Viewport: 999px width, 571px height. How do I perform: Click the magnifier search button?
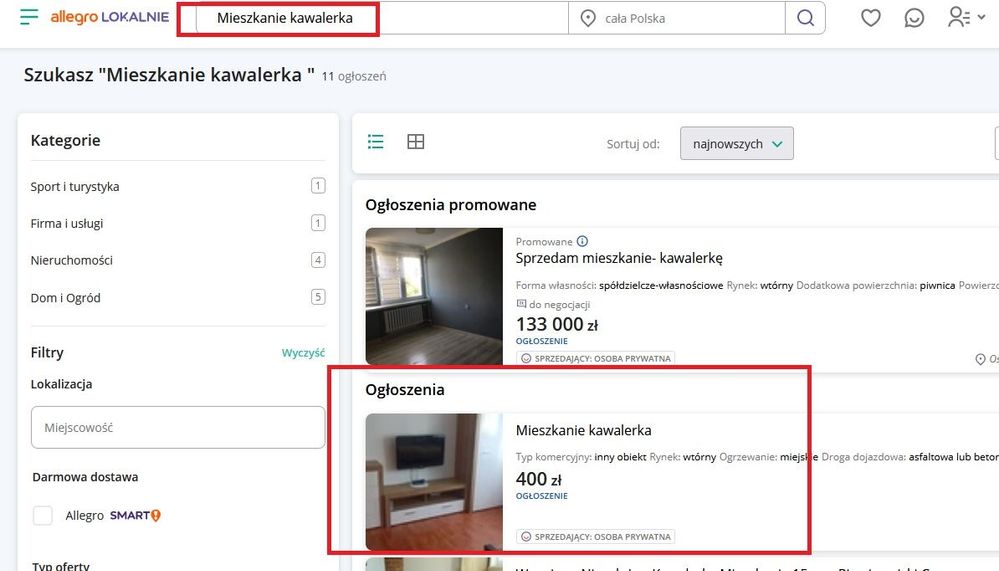tap(805, 18)
